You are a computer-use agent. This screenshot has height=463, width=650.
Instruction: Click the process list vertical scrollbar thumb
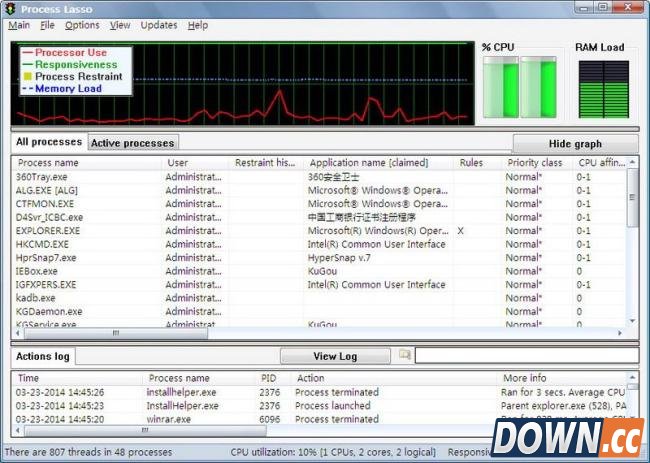coord(633,198)
